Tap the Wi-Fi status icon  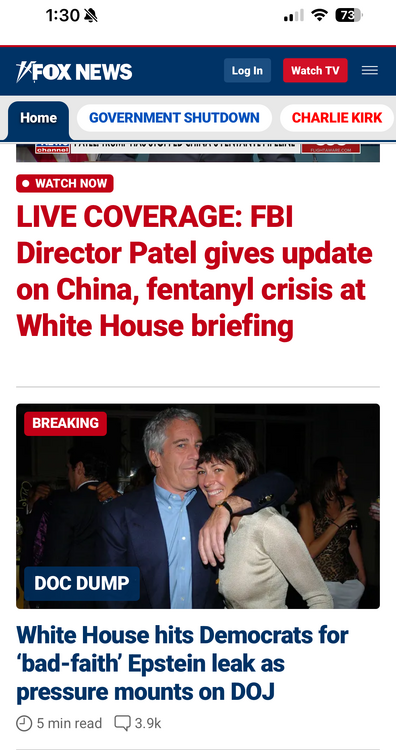[x=319, y=15]
